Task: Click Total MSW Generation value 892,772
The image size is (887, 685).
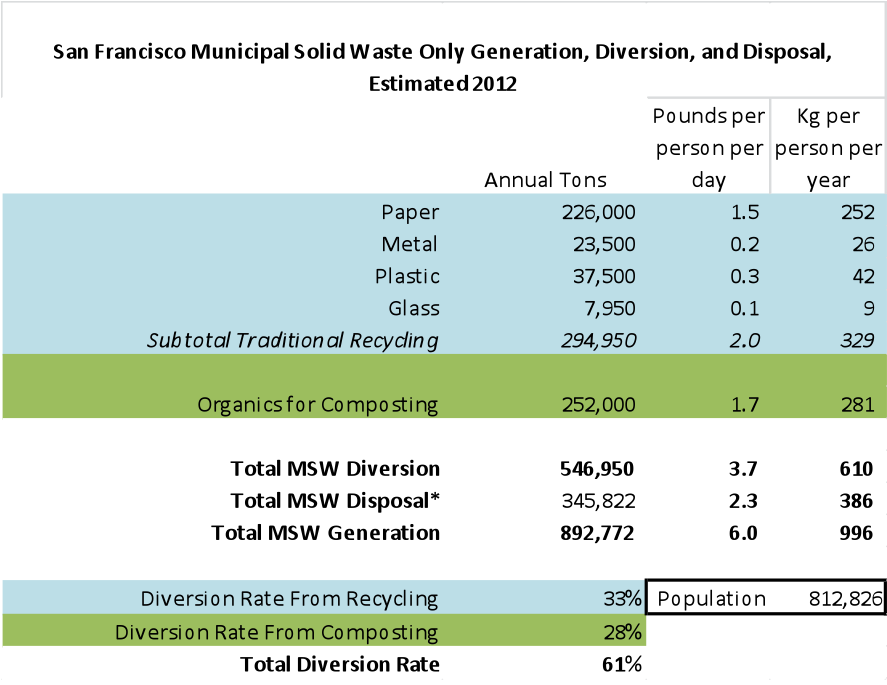Action: 596,533
